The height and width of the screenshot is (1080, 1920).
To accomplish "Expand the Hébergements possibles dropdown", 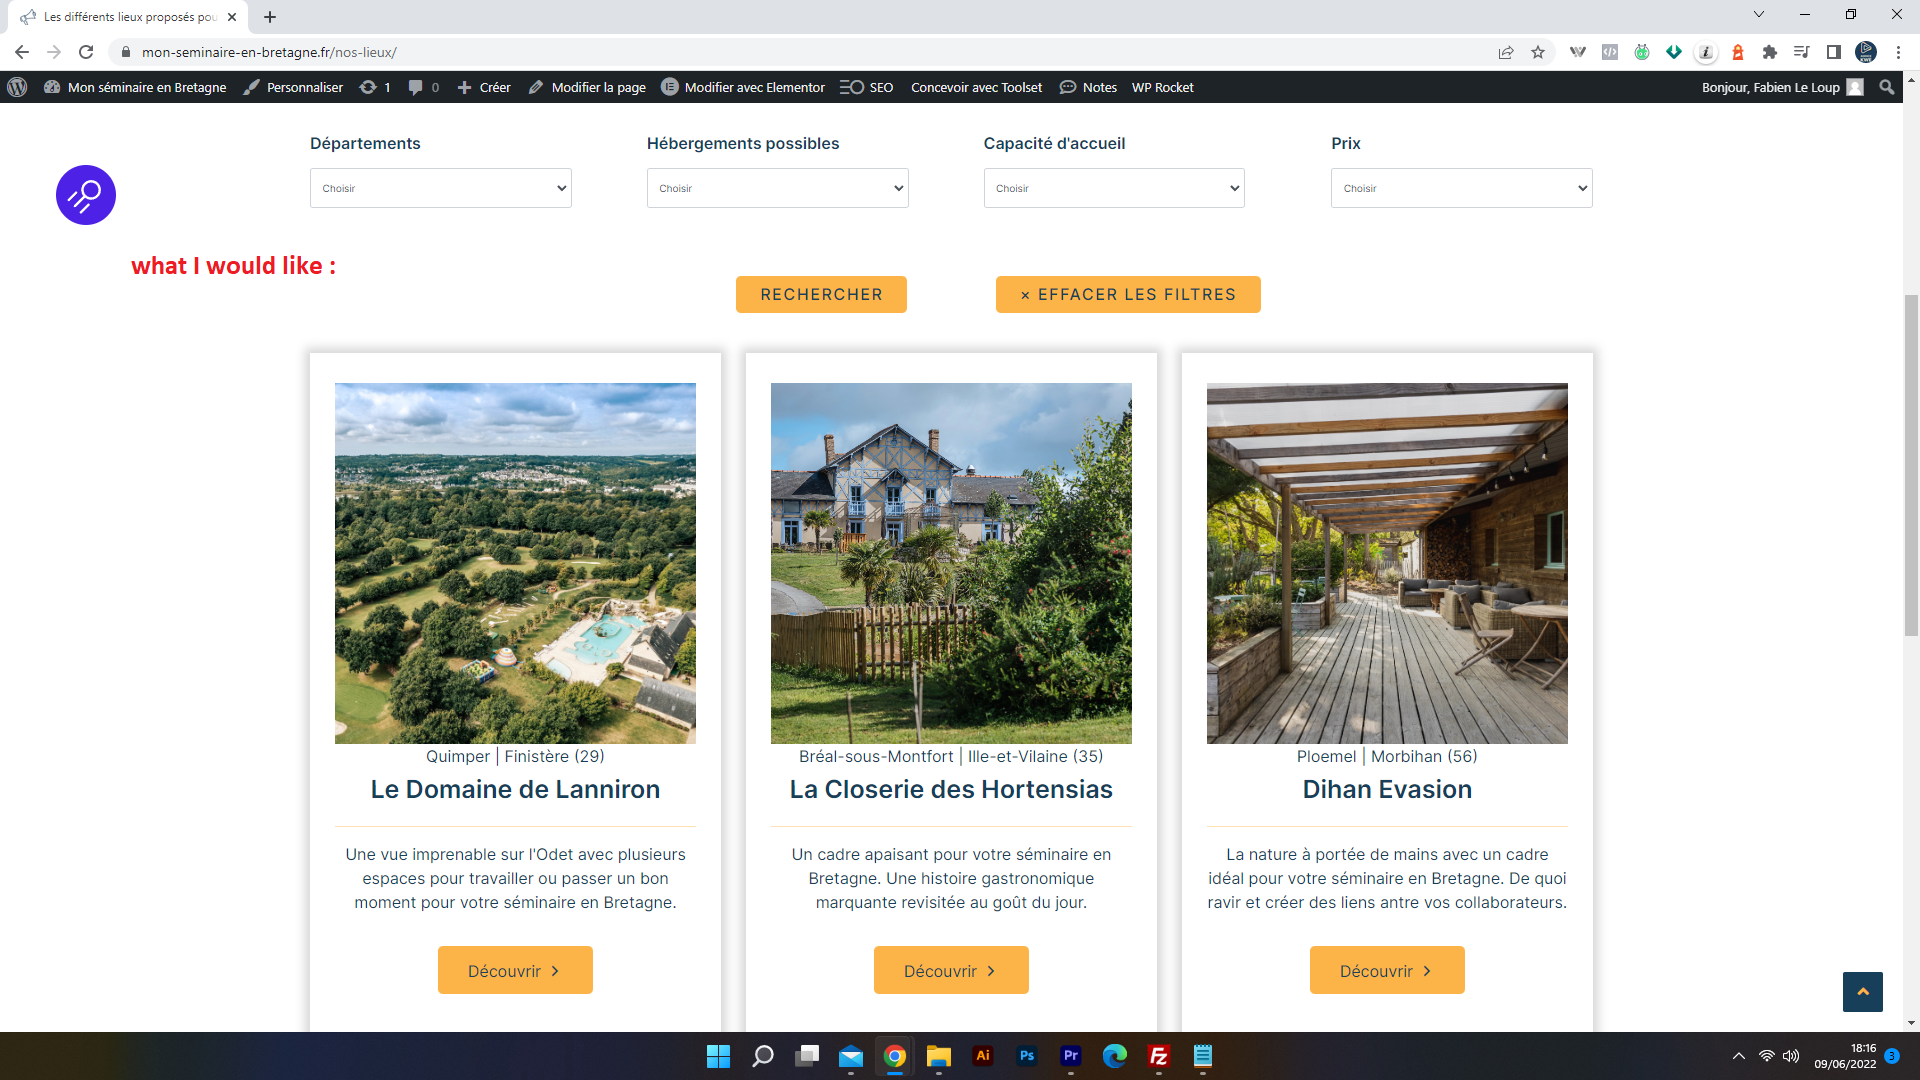I will (777, 188).
